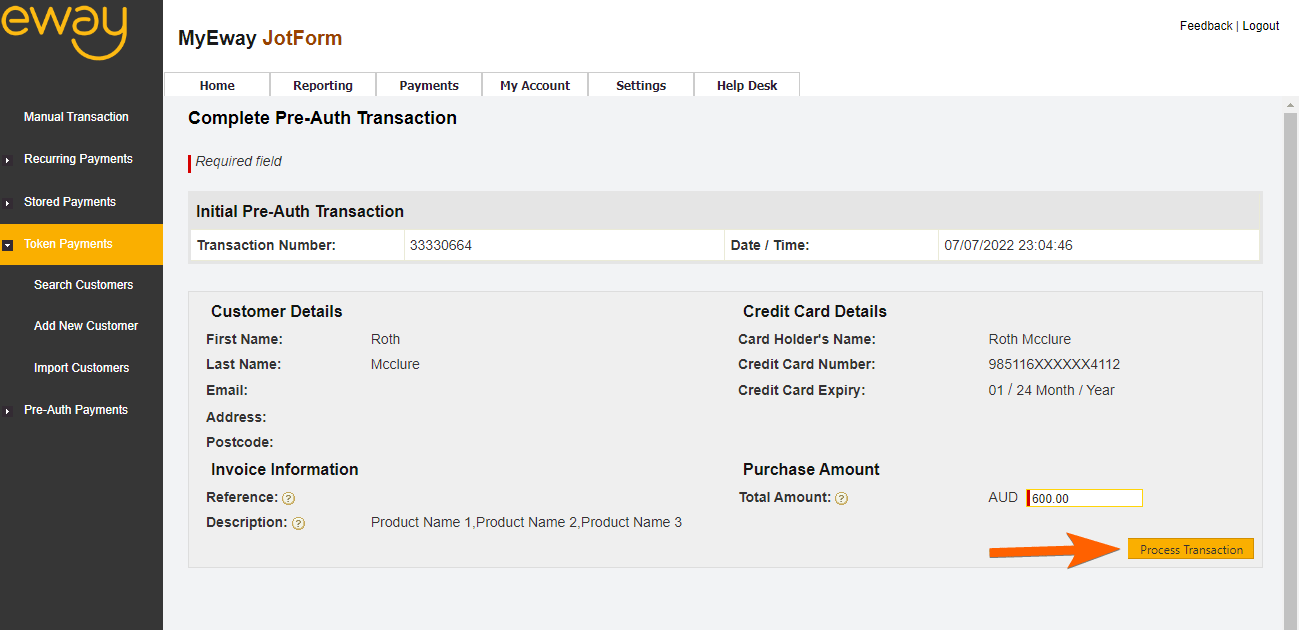Open the Help Desk tab
1299x630 pixels.
[x=747, y=85]
